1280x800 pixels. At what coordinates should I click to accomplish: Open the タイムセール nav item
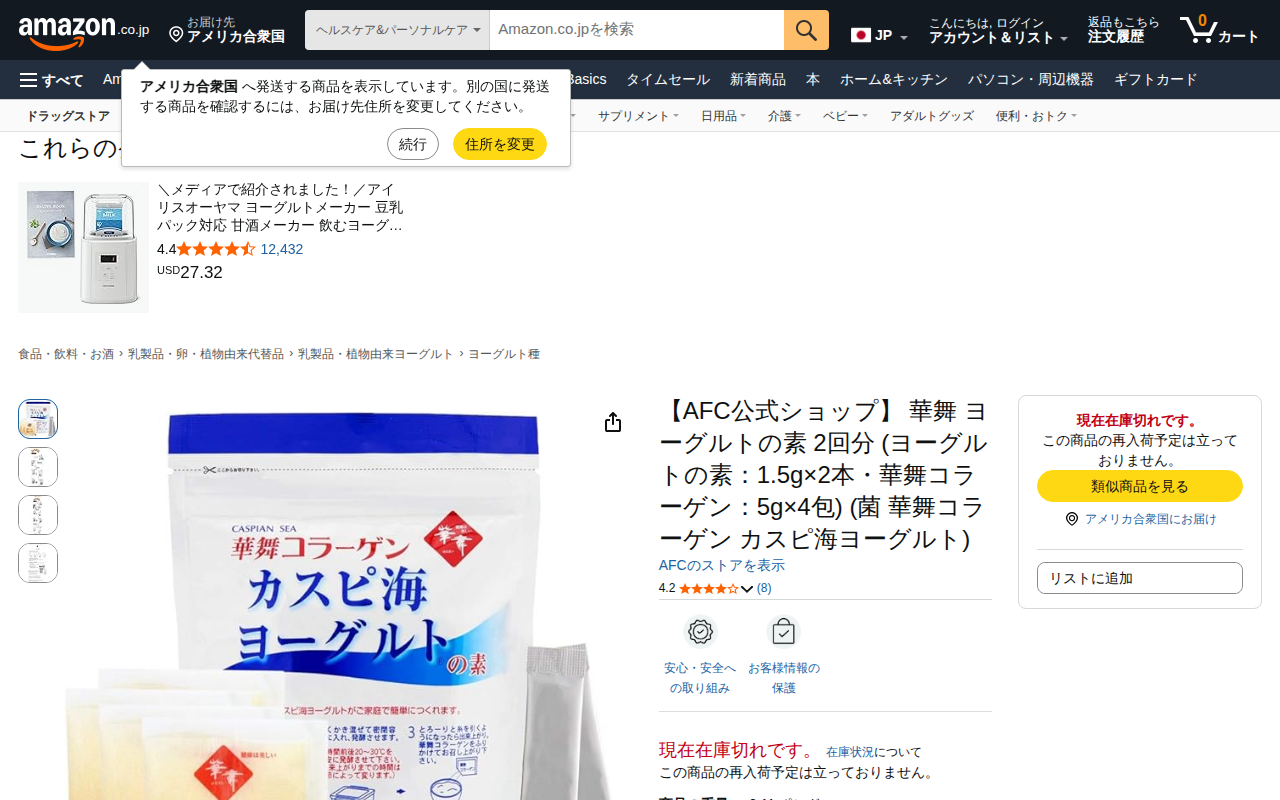coord(668,80)
